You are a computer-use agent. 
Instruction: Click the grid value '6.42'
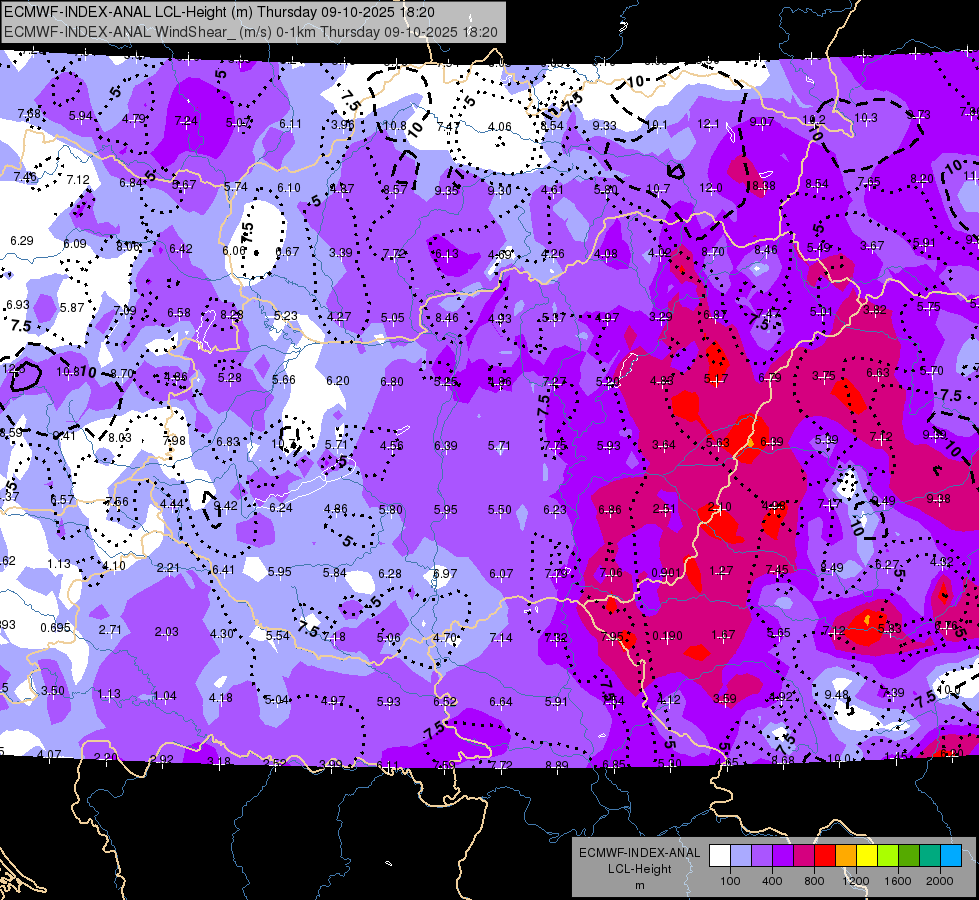pyautogui.click(x=180, y=249)
